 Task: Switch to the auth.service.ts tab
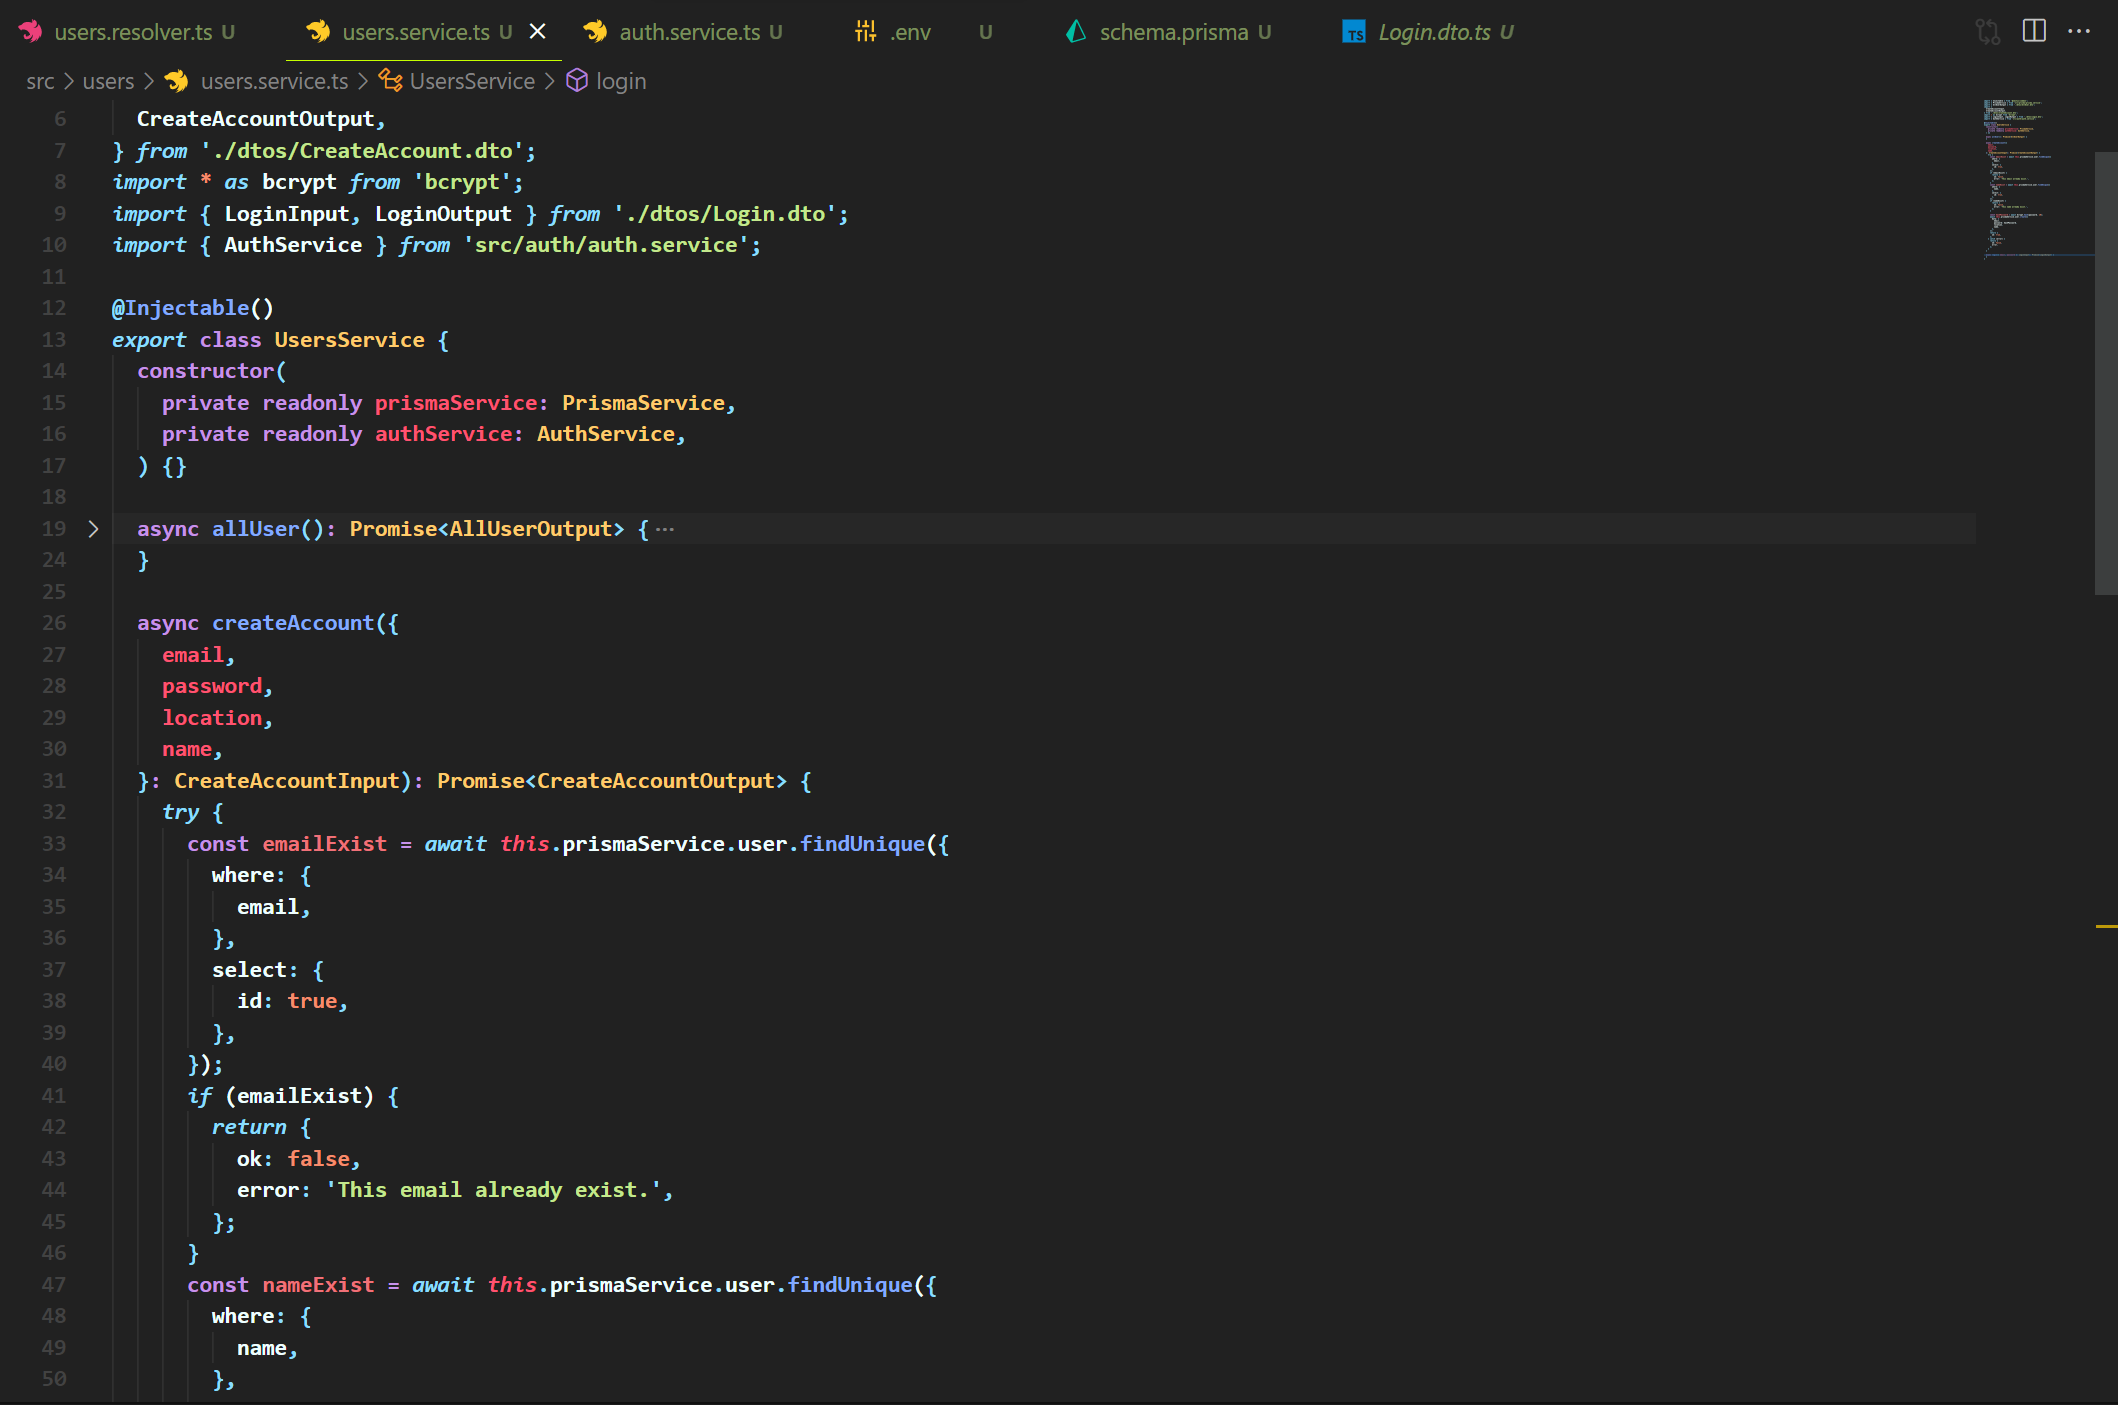tap(690, 32)
